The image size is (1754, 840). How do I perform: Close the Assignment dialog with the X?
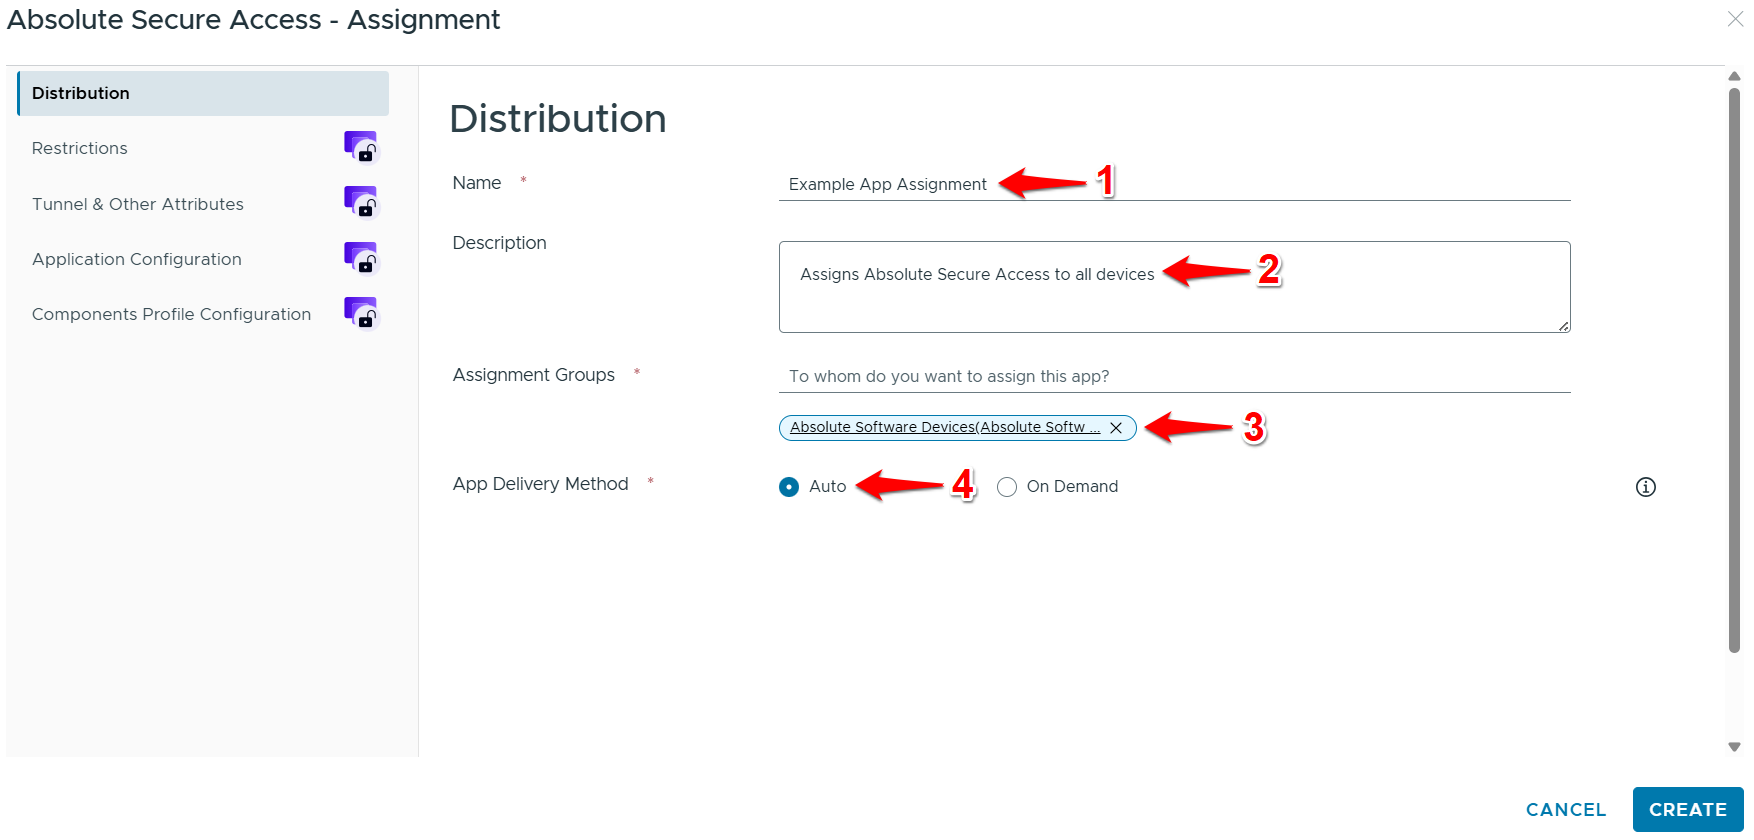(1735, 19)
